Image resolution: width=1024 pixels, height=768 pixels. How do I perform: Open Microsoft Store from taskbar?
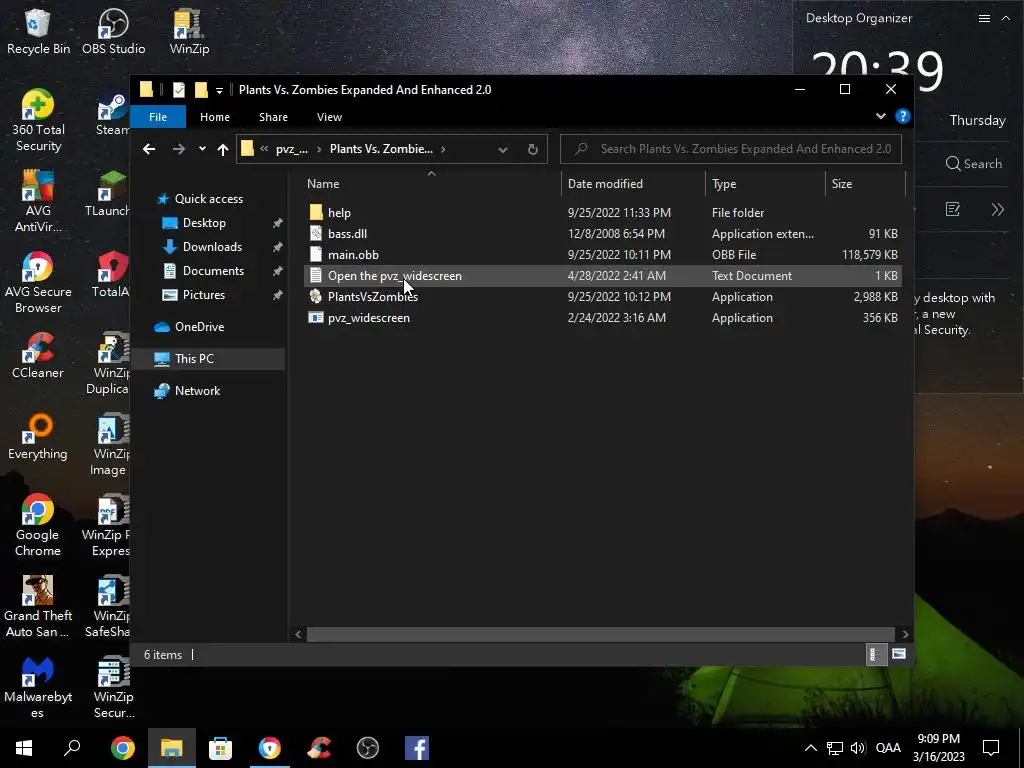click(x=220, y=748)
